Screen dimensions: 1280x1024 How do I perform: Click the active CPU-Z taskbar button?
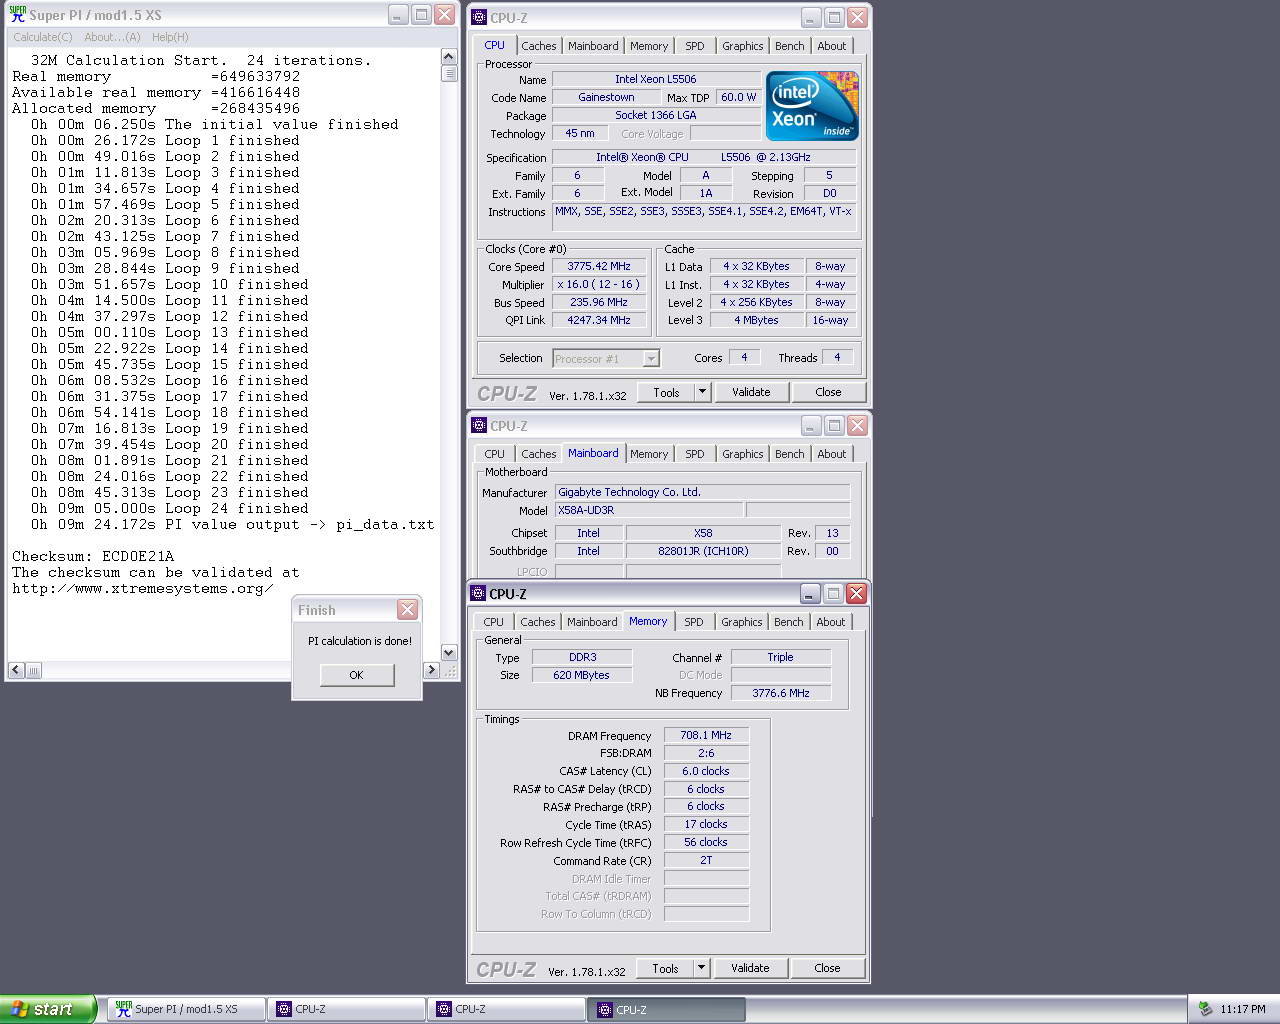[668, 1009]
